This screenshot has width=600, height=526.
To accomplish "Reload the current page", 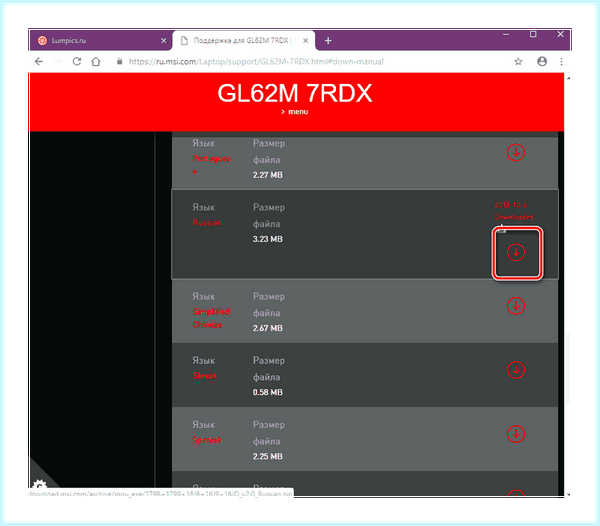I will [x=77, y=61].
